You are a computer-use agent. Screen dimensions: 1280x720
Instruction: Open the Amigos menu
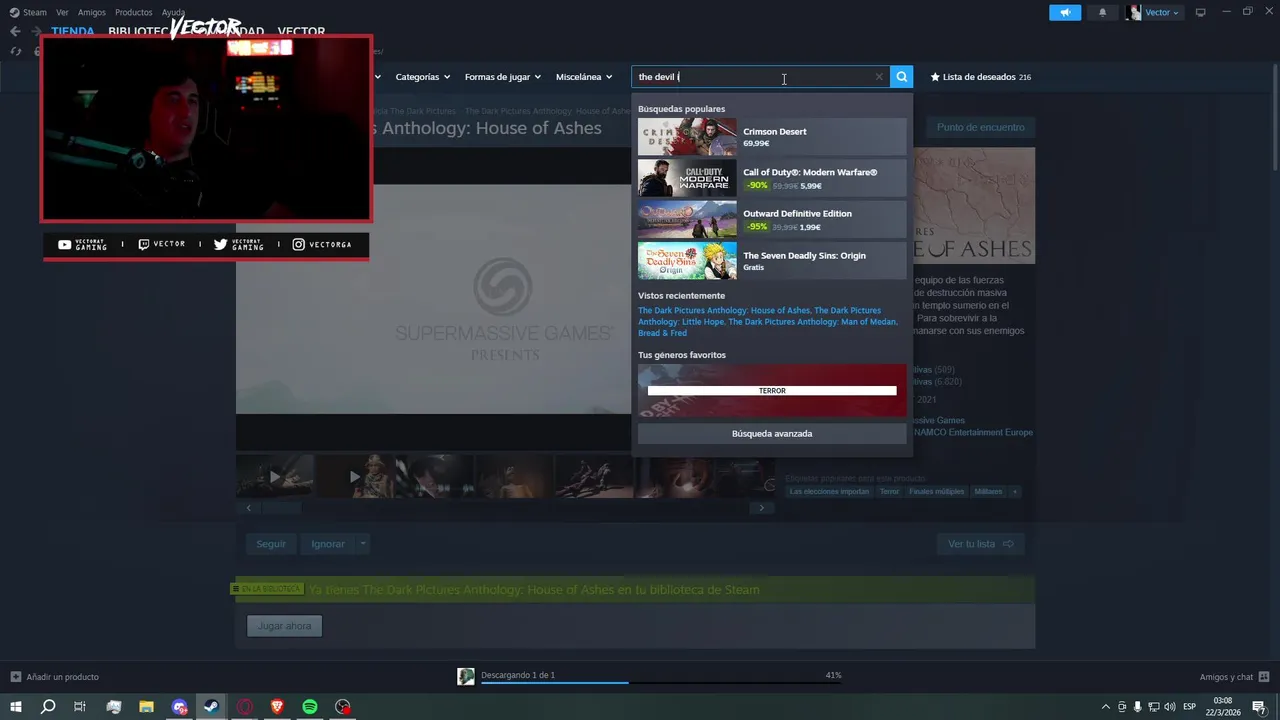tap(92, 12)
